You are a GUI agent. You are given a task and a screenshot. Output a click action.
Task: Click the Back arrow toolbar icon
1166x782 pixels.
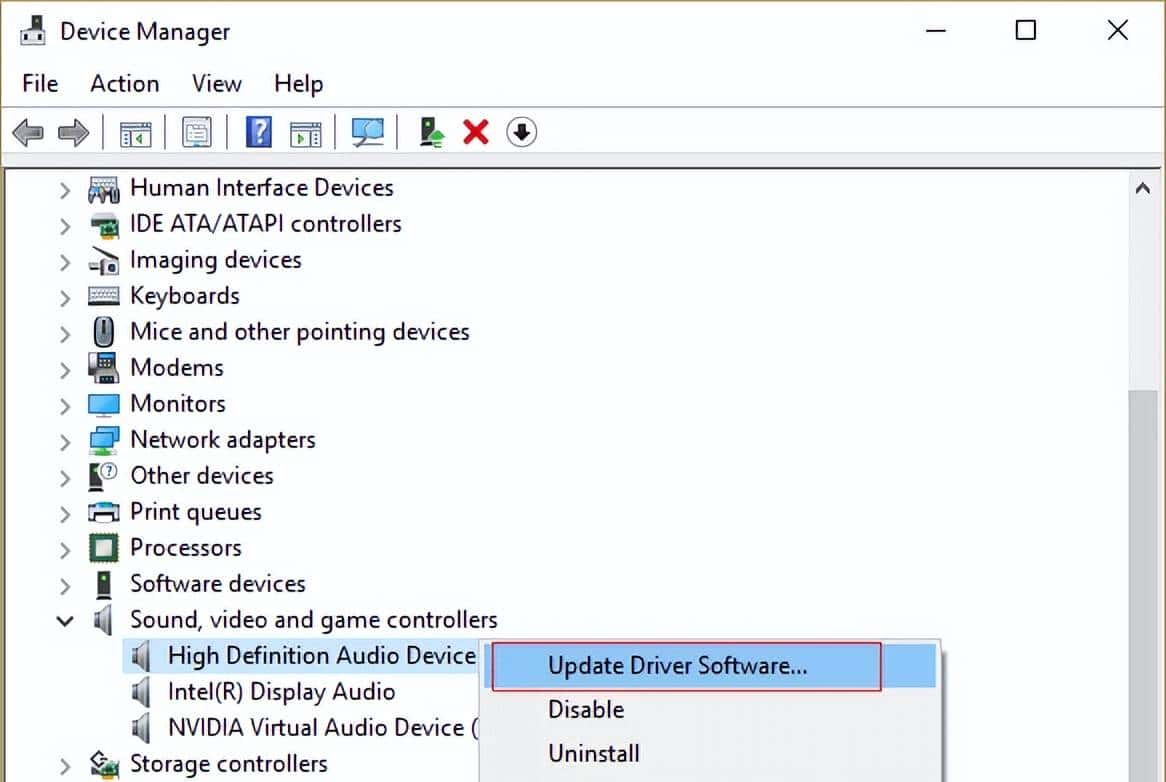tap(28, 132)
